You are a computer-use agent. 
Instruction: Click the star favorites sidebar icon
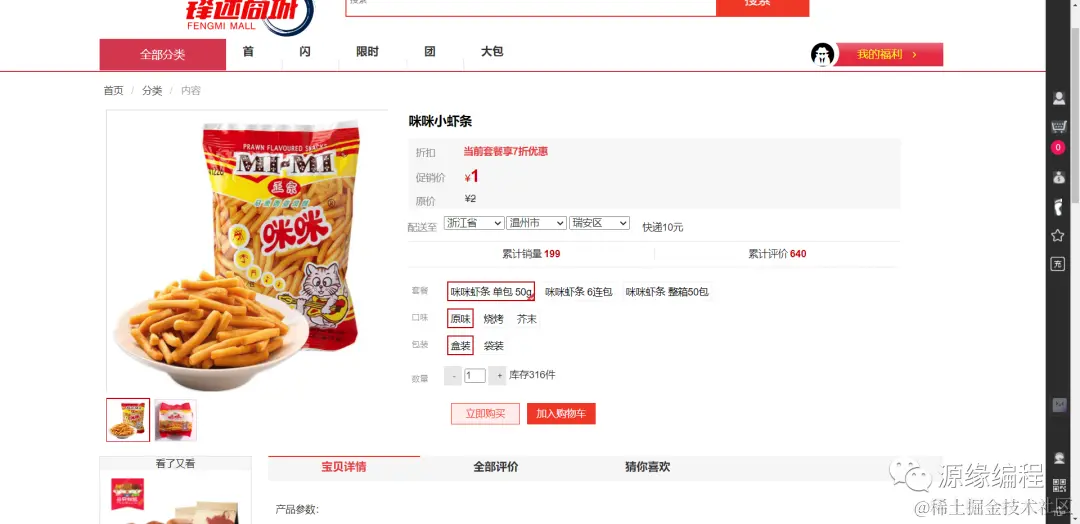[1058, 235]
